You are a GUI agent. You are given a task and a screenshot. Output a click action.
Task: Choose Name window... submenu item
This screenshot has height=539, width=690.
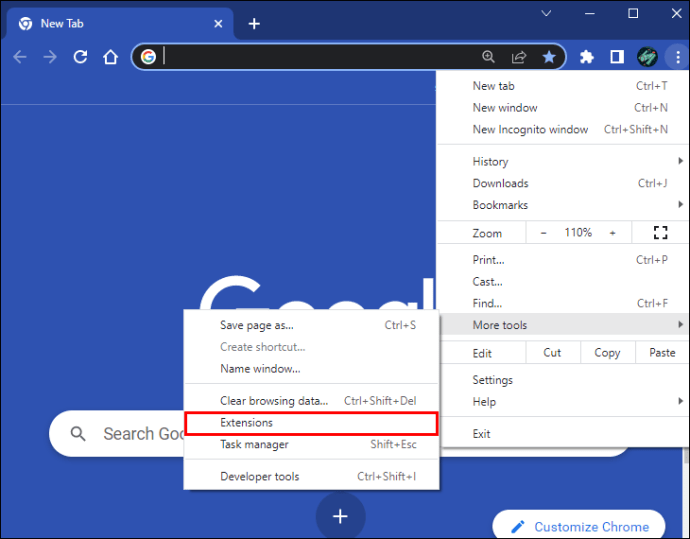tap(312, 369)
